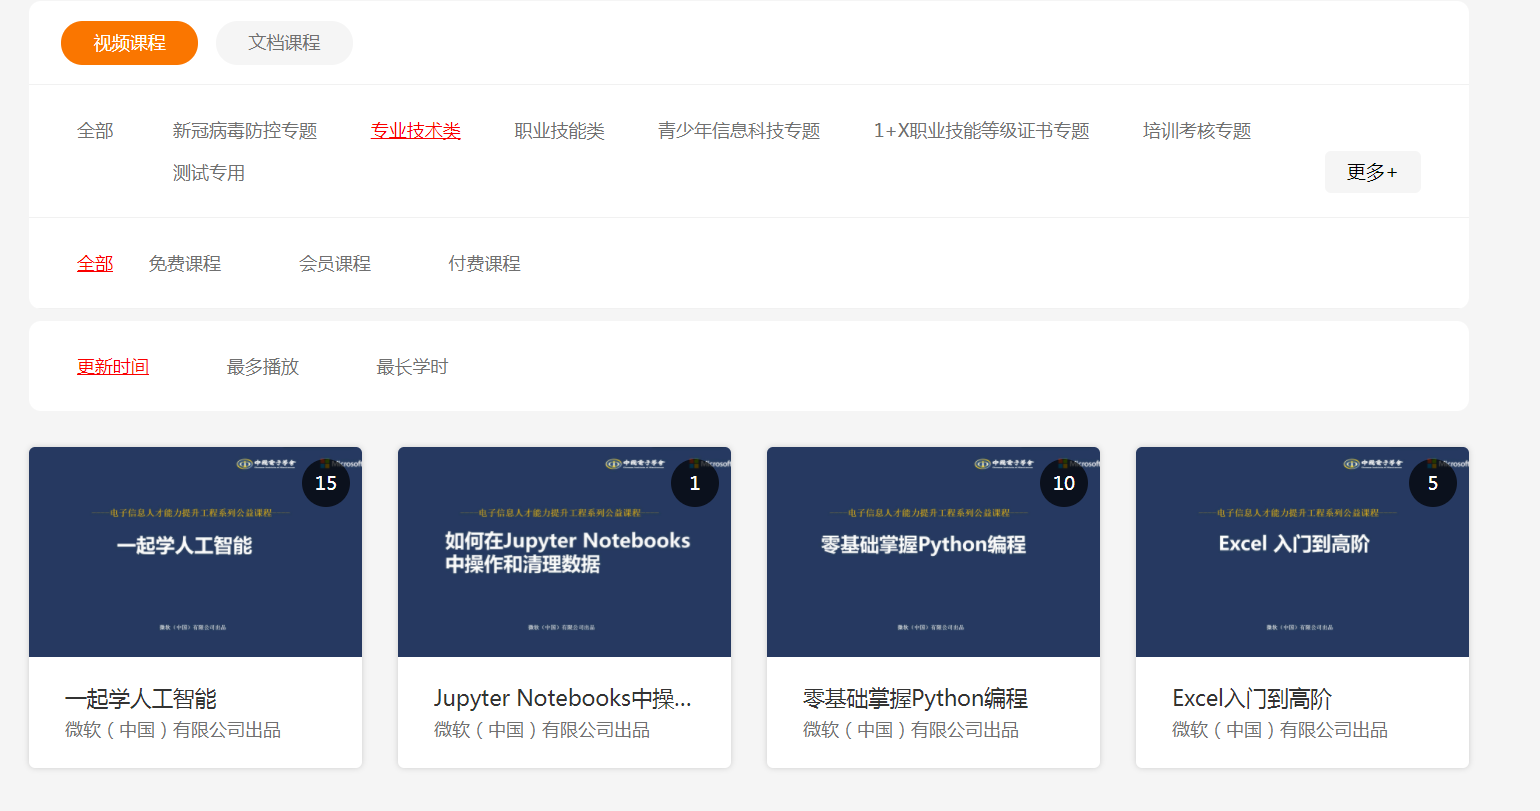This screenshot has width=1540, height=811.
Task: Click publisher text under 一起学人工智能
Action: [x=173, y=730]
